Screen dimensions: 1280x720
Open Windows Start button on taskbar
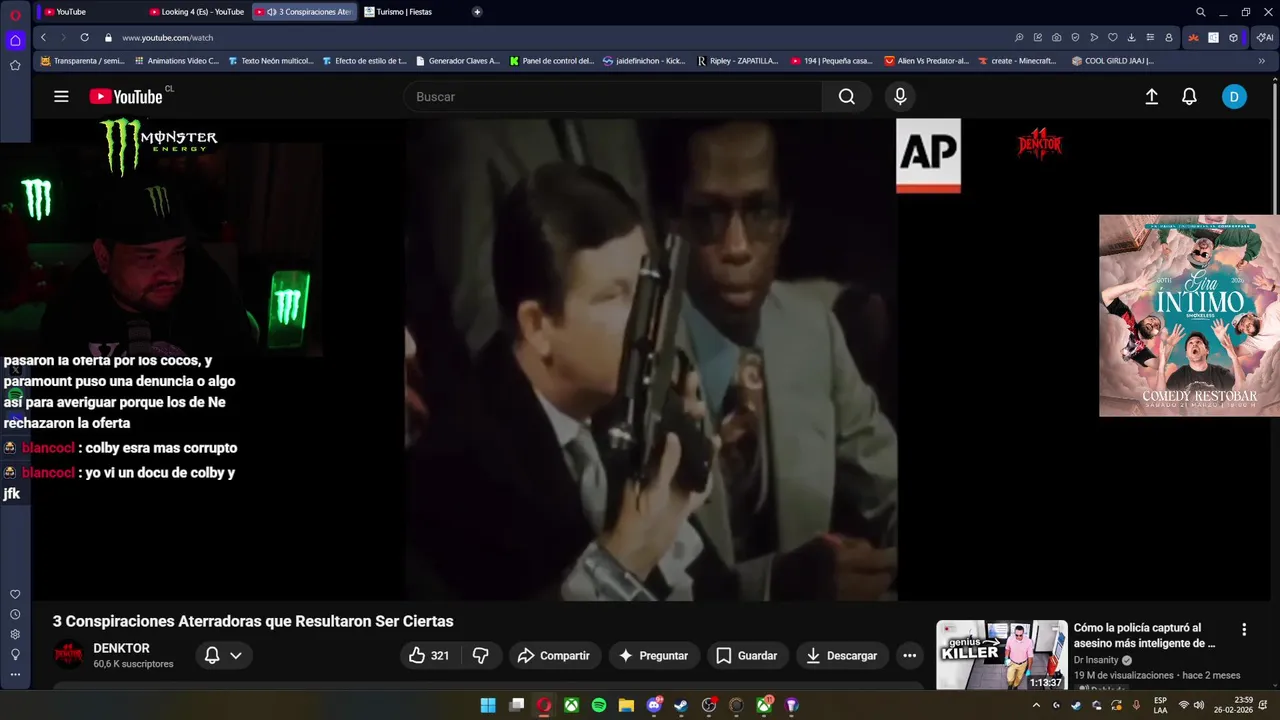488,705
